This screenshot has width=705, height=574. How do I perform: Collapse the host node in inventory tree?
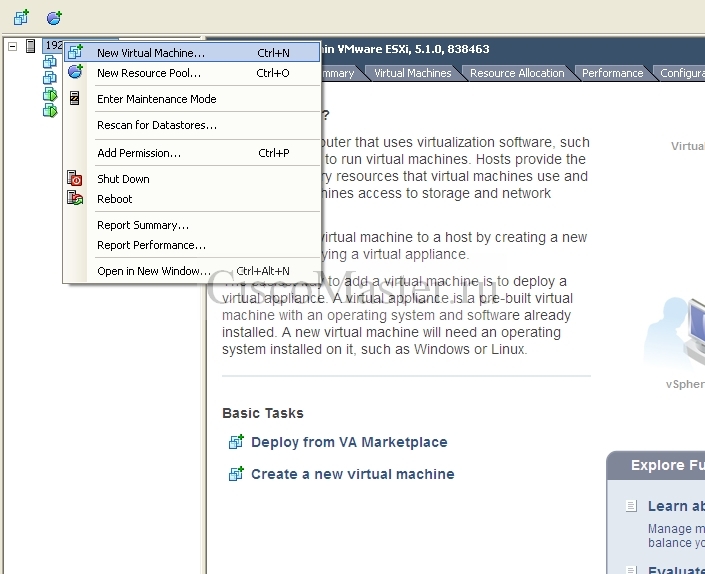[x=13, y=46]
